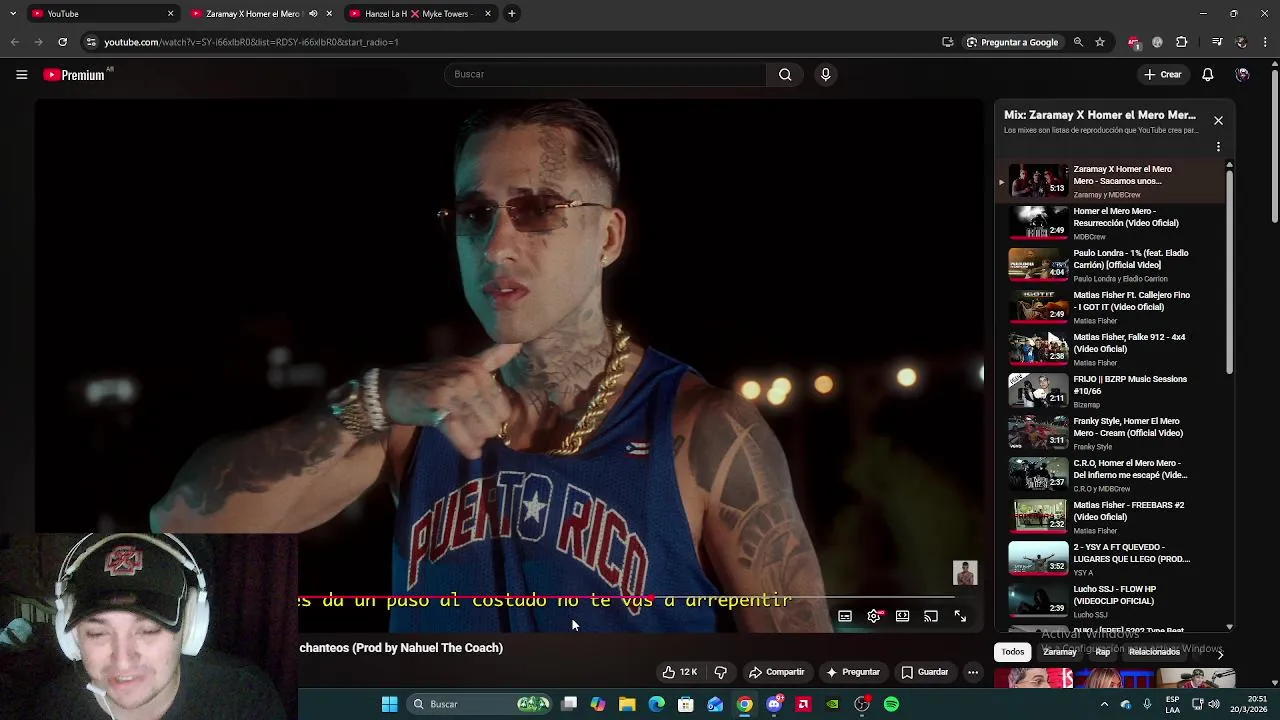This screenshot has height=720, width=1280.
Task: Open the YouTube account avatar menu
Action: tap(1242, 74)
